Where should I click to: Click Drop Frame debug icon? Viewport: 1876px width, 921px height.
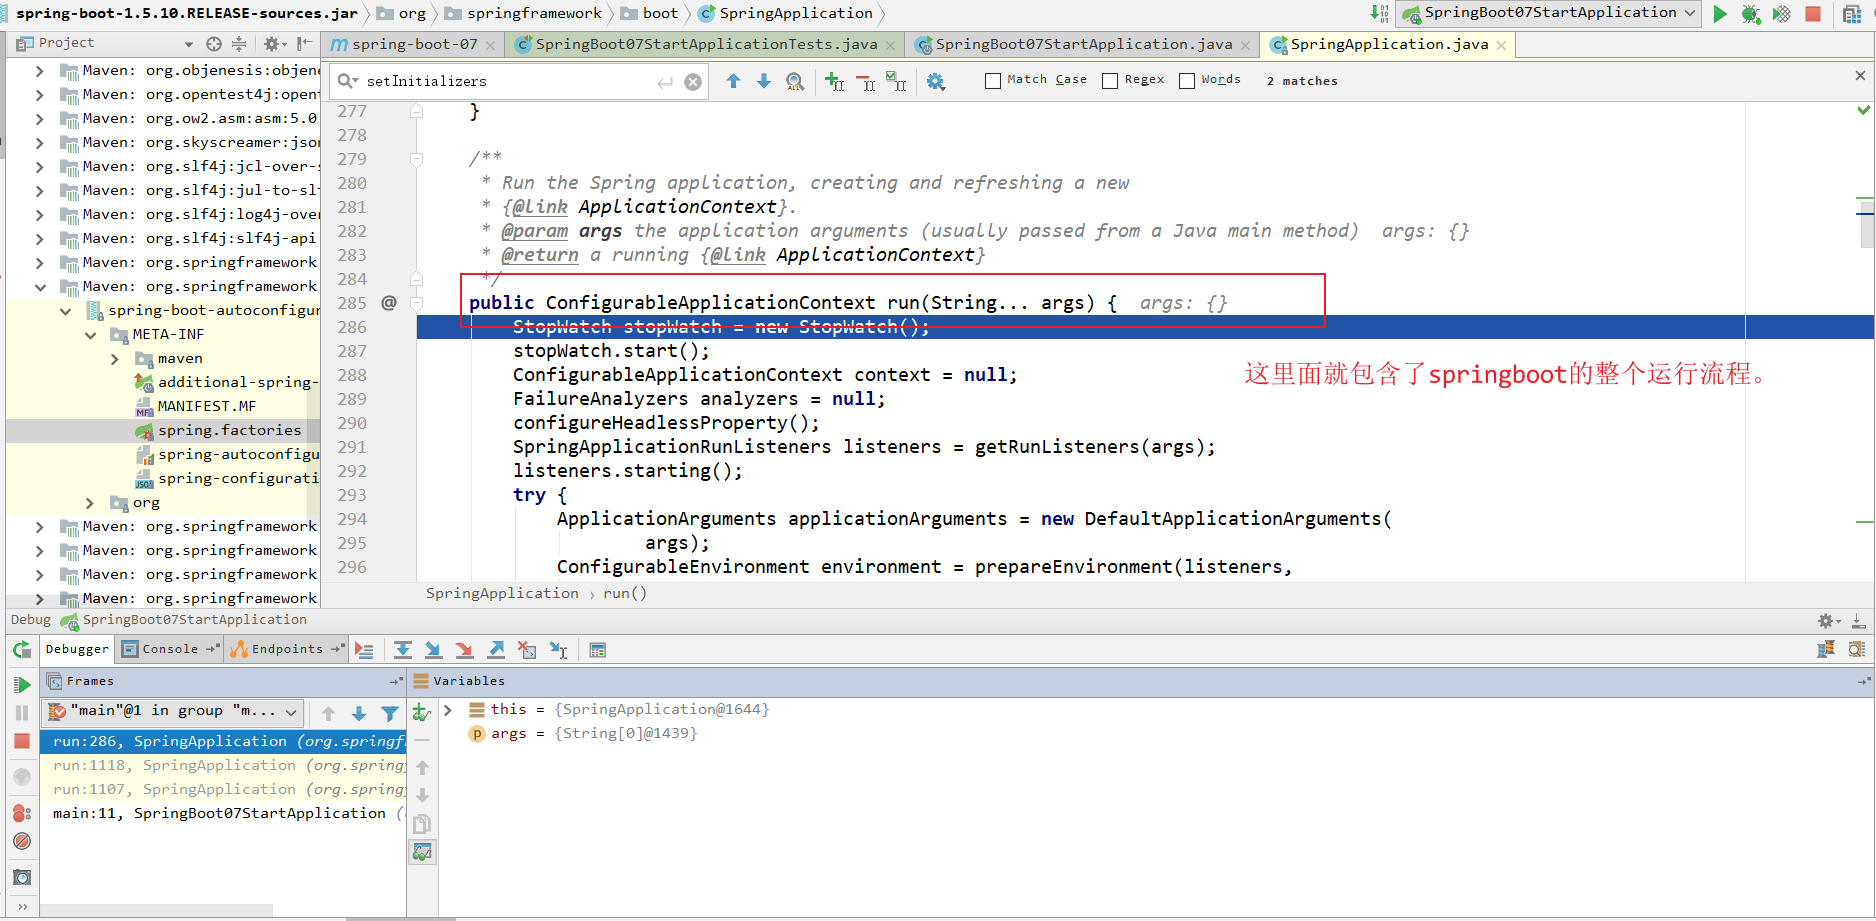click(527, 650)
